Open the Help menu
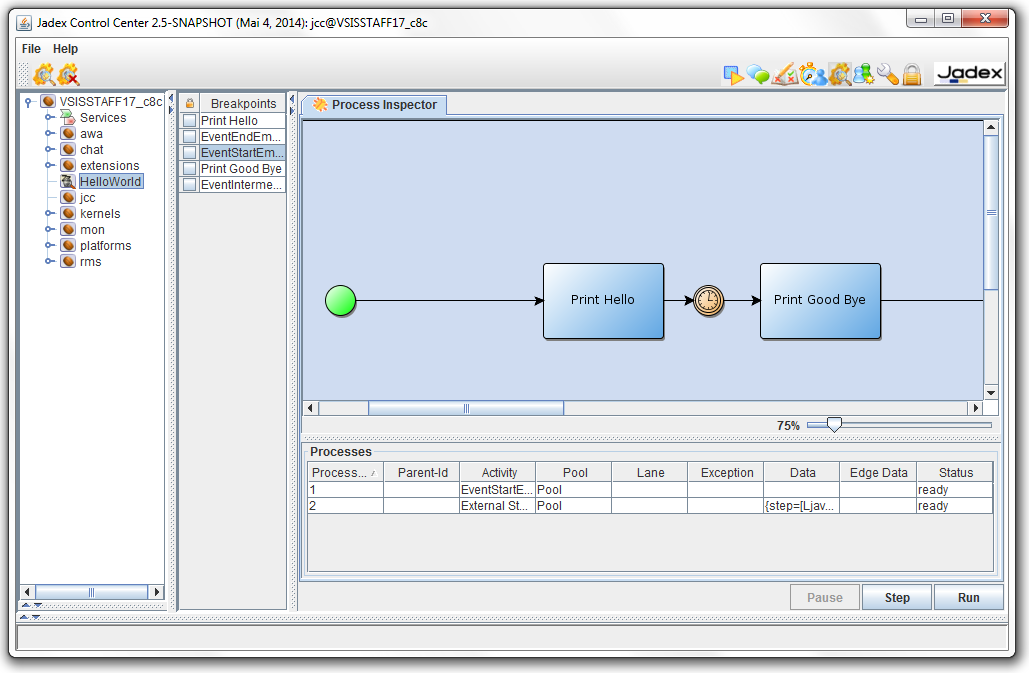 pyautogui.click(x=65, y=49)
